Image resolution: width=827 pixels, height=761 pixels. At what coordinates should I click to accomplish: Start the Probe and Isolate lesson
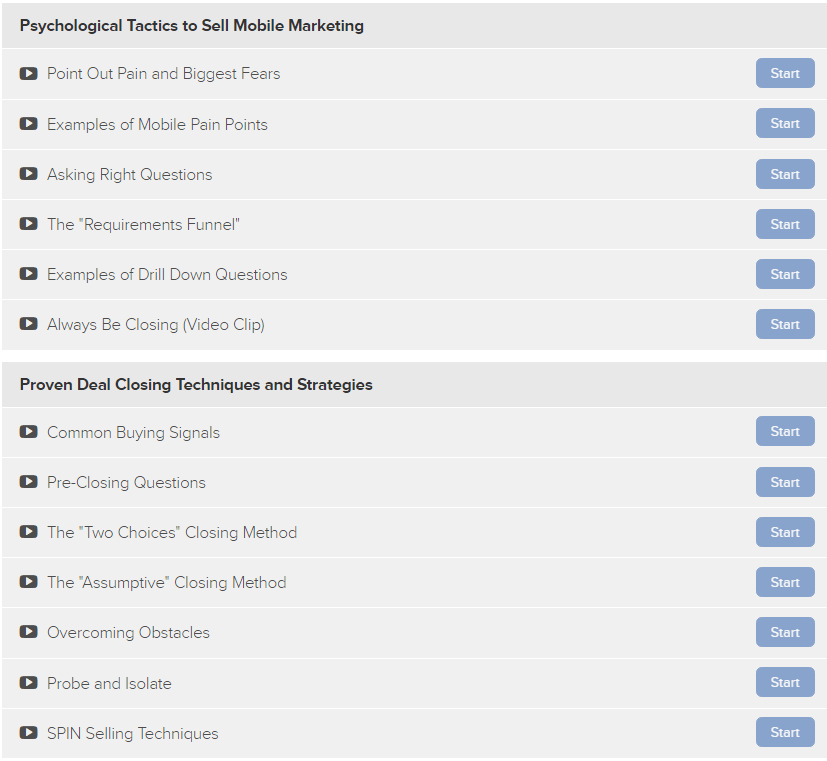pos(785,682)
